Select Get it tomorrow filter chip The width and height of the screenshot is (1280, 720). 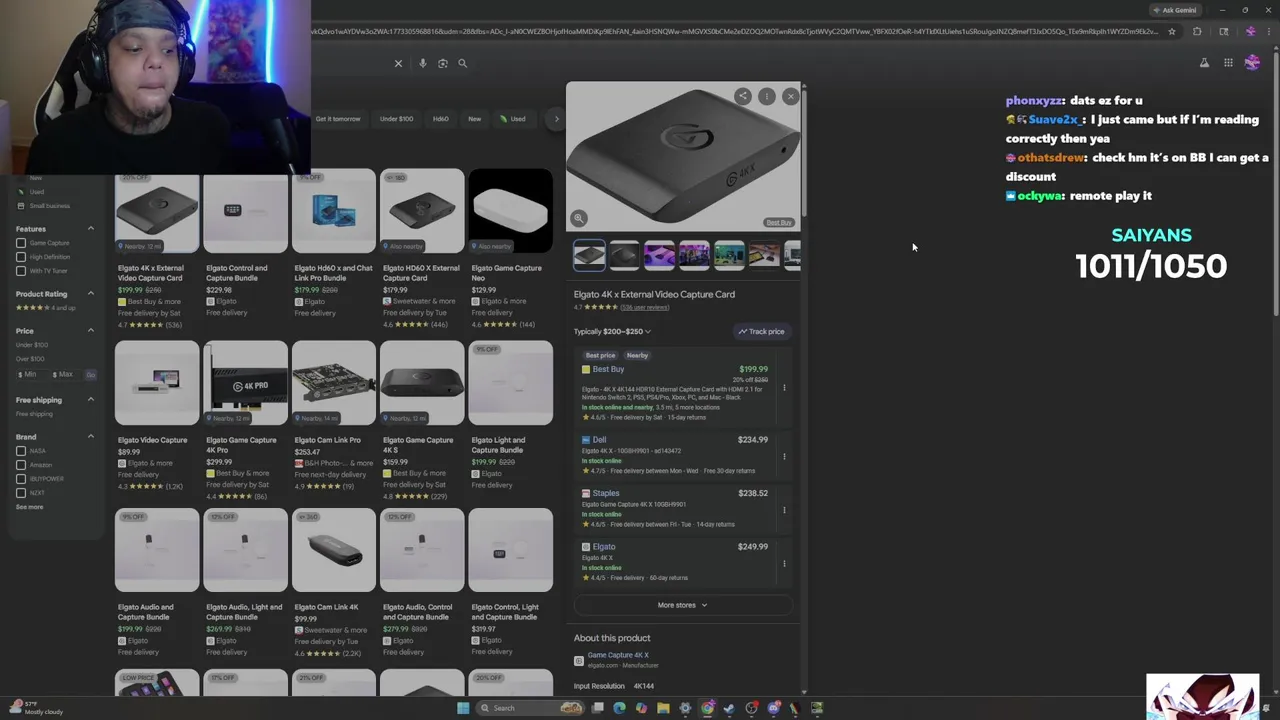[338, 119]
